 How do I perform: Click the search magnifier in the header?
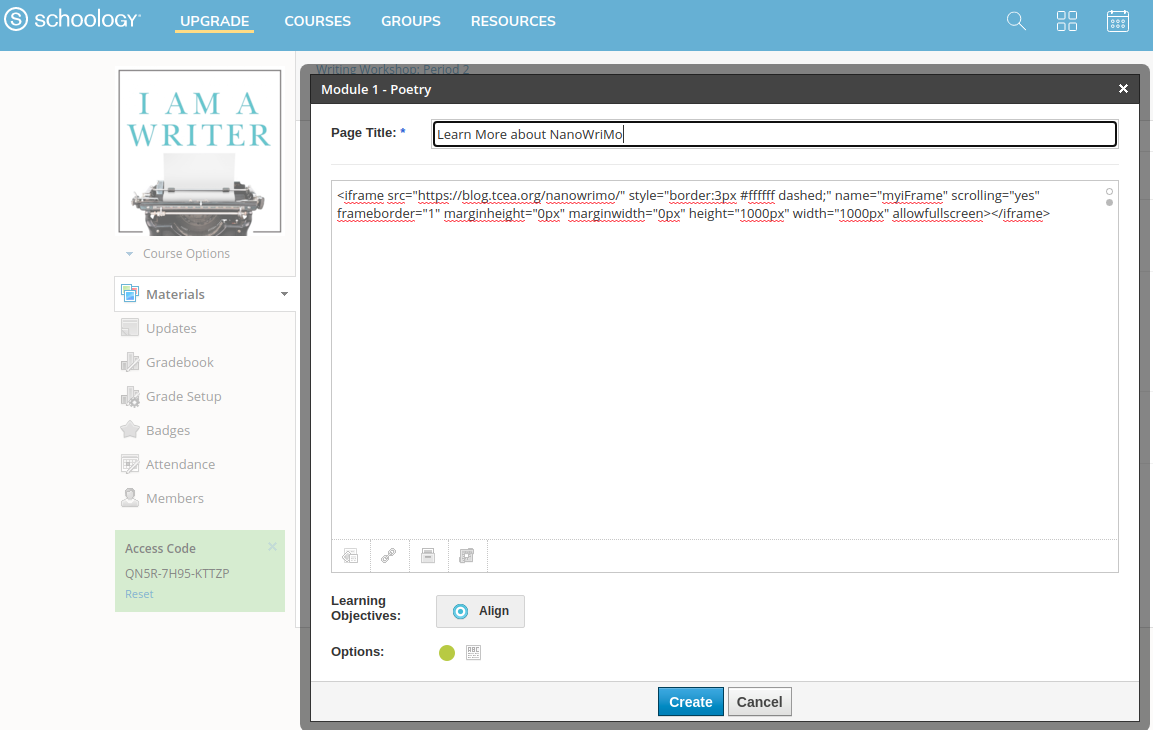(x=1016, y=20)
